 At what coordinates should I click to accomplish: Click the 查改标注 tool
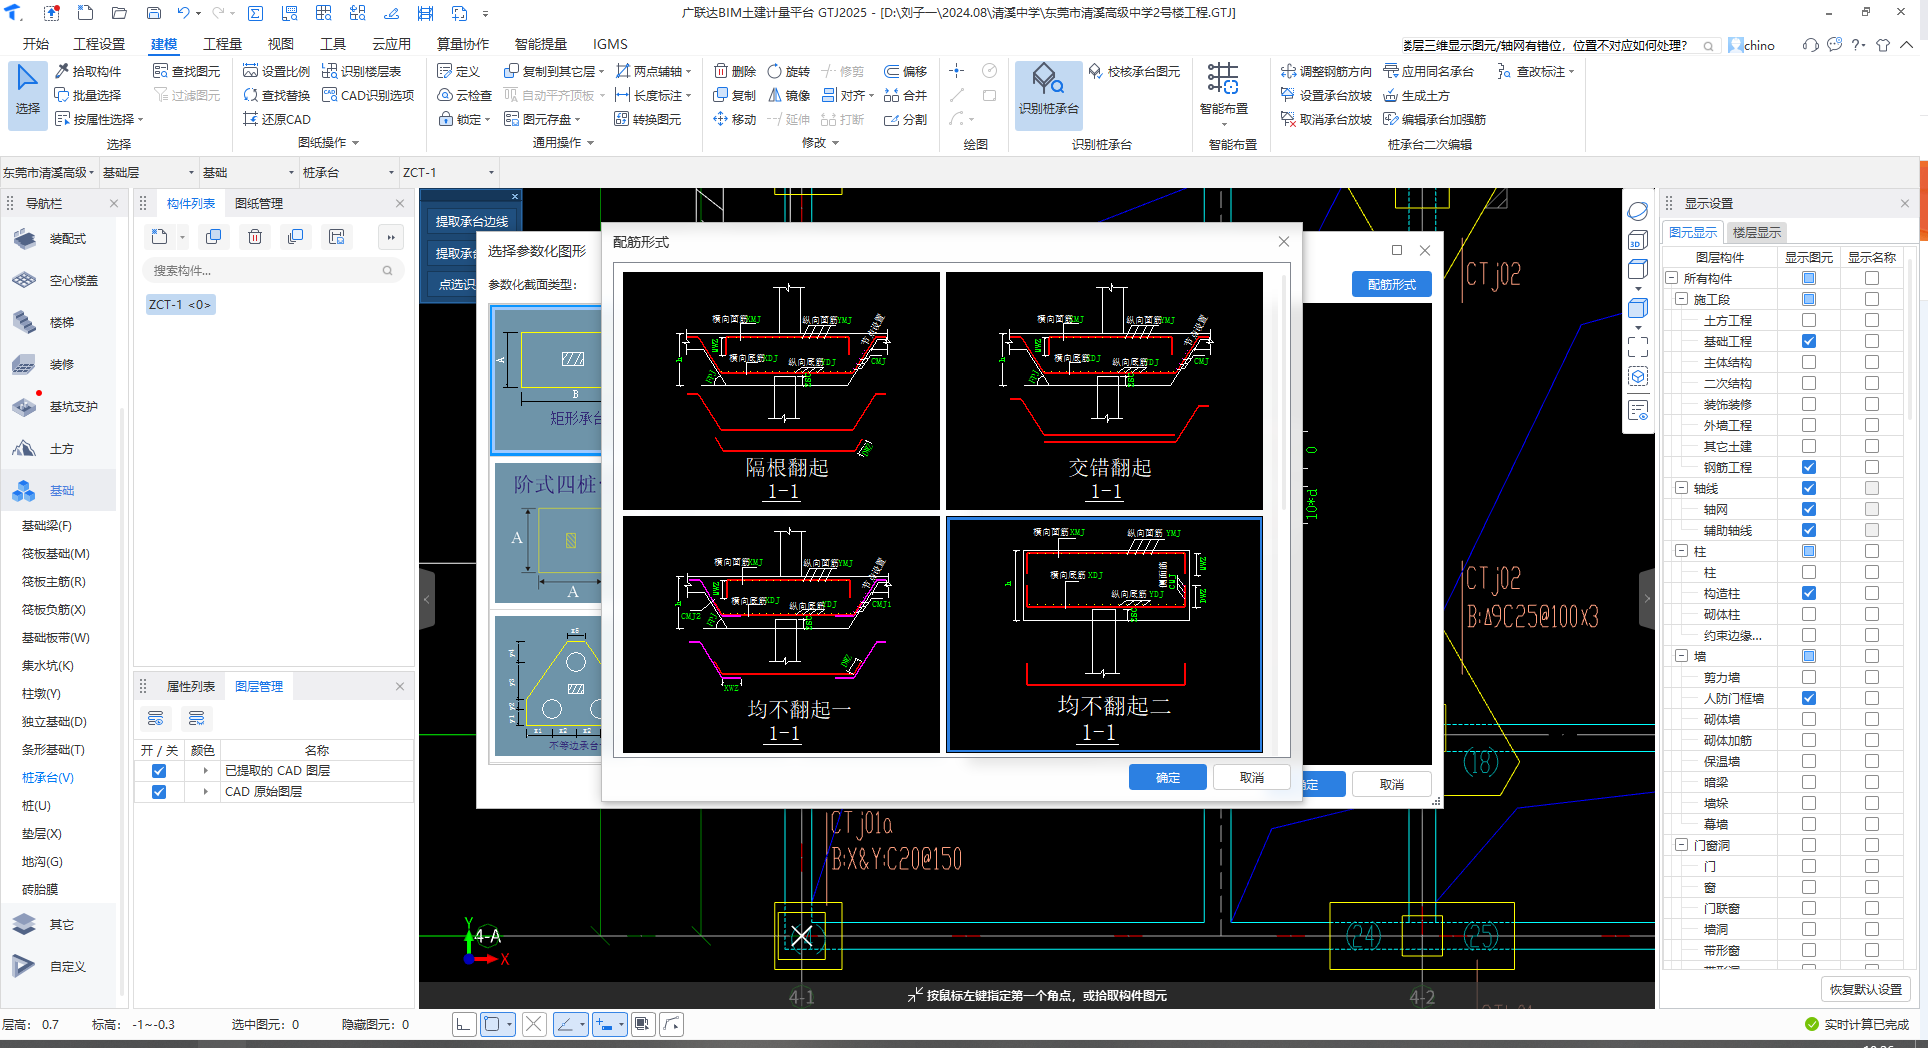(x=1535, y=71)
